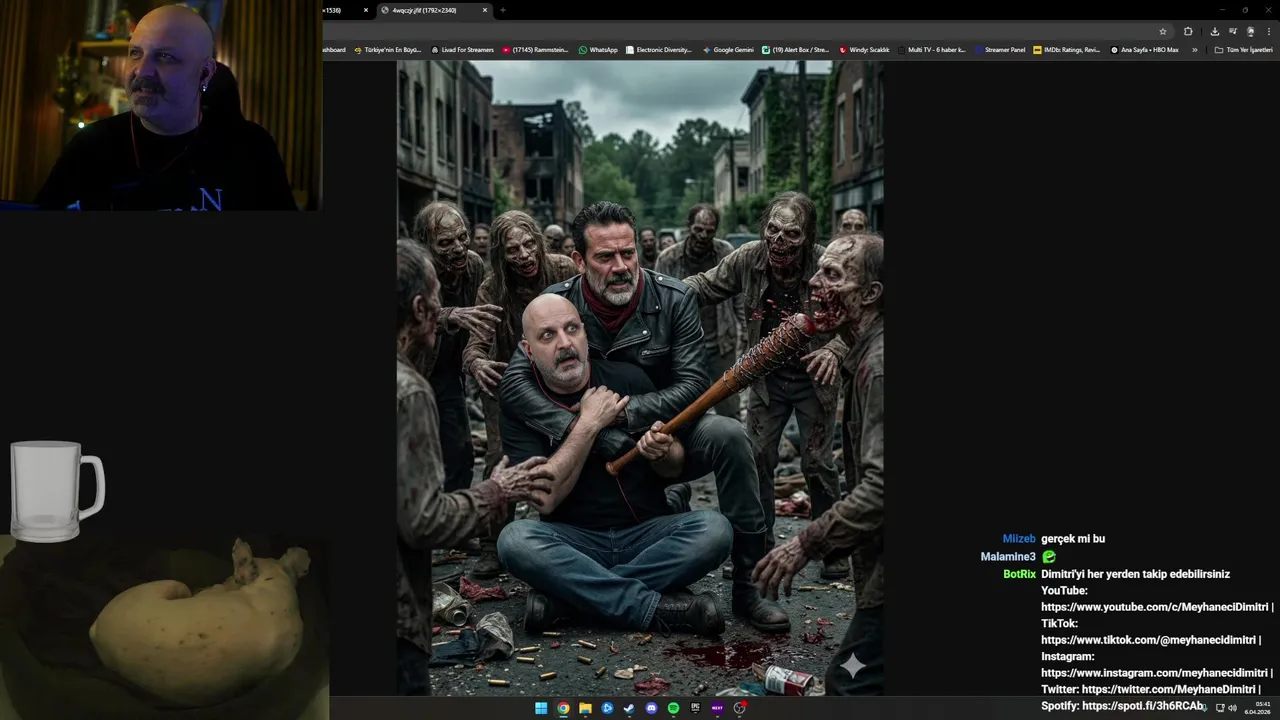
Task: Open OBS Studio from the taskbar
Action: (x=740, y=708)
